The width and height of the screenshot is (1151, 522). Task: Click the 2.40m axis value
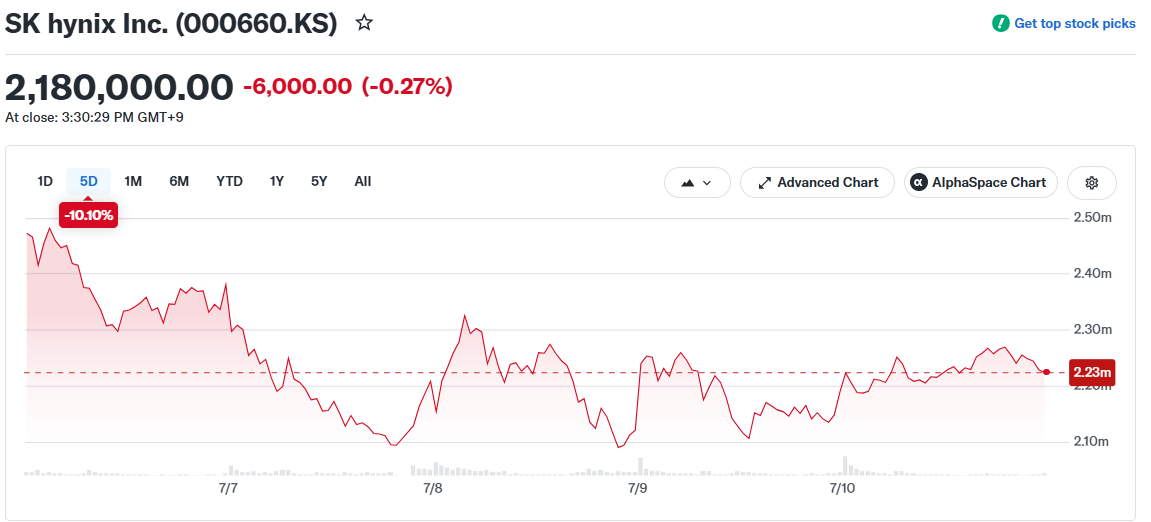click(1092, 274)
